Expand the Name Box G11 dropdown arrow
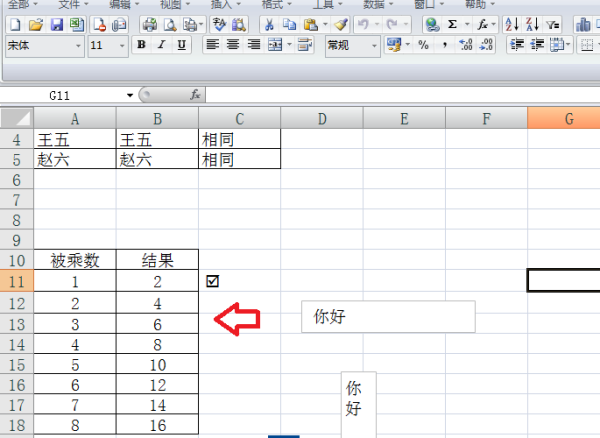 click(x=130, y=95)
